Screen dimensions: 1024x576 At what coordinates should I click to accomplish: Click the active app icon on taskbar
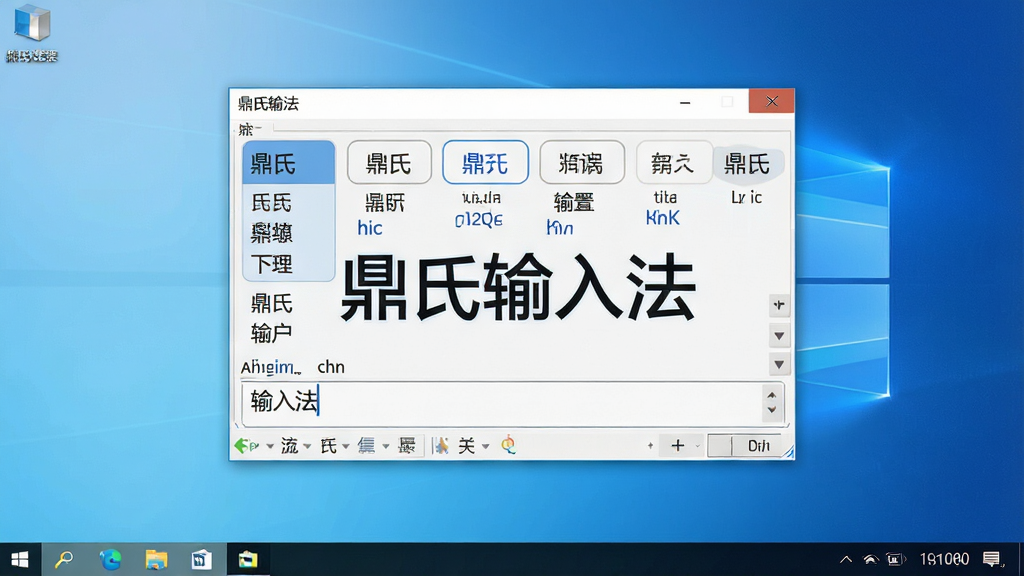[248, 560]
